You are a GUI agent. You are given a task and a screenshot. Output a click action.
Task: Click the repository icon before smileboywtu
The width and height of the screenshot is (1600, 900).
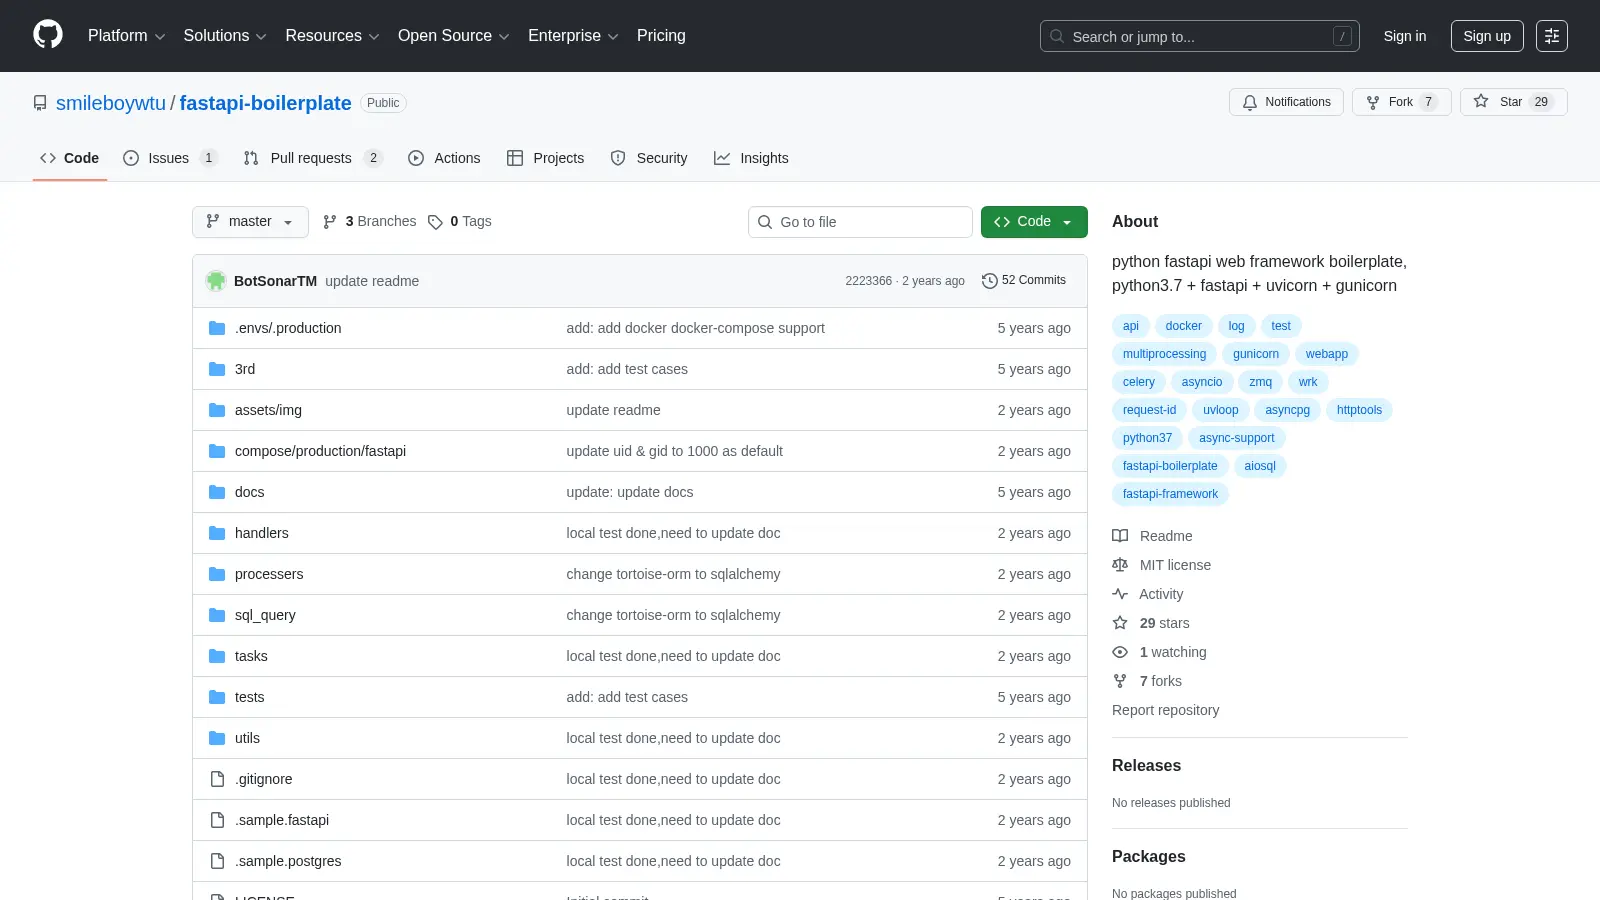[x=40, y=103]
